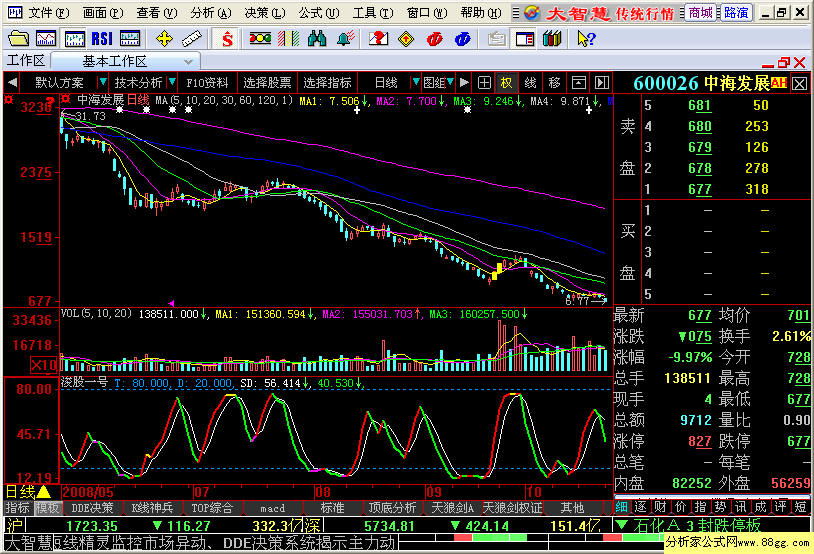The width and height of the screenshot is (814, 554).
Task: Open the 画面(P) menu
Action: pyautogui.click(x=103, y=12)
